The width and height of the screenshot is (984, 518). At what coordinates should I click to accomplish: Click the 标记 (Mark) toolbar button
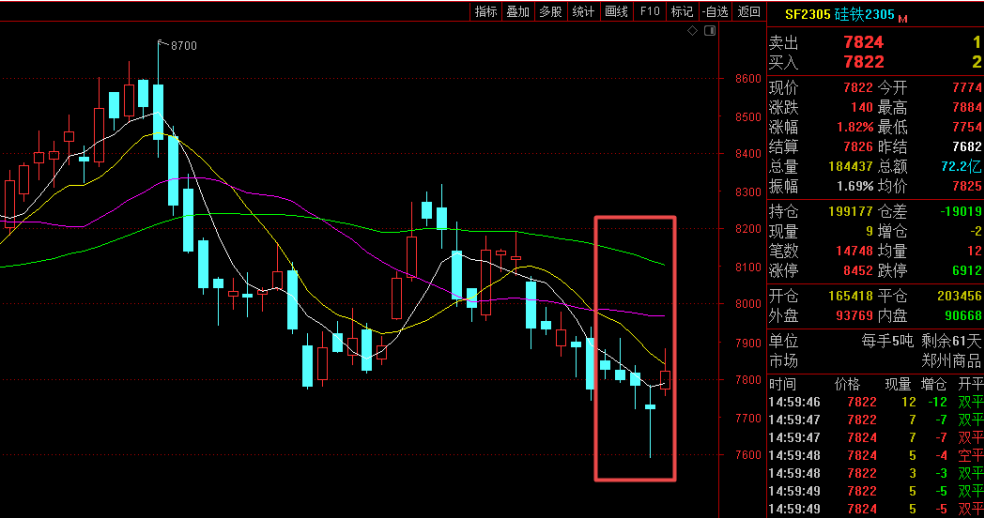point(682,11)
